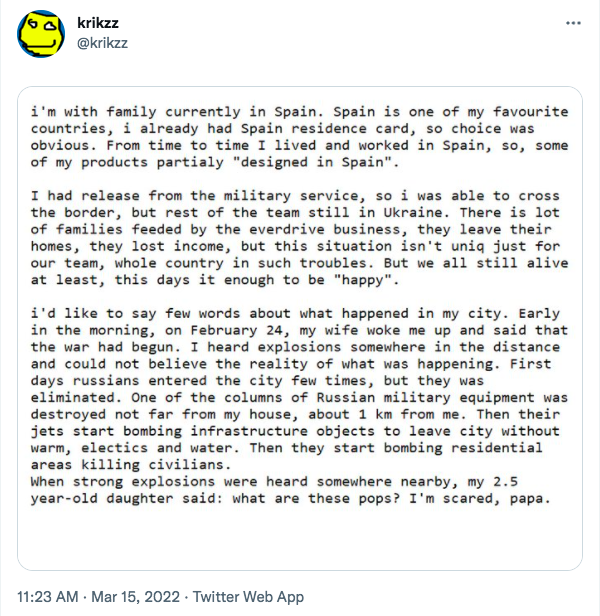Select the words "killing civilians"
The image size is (600, 616).
click(152, 465)
